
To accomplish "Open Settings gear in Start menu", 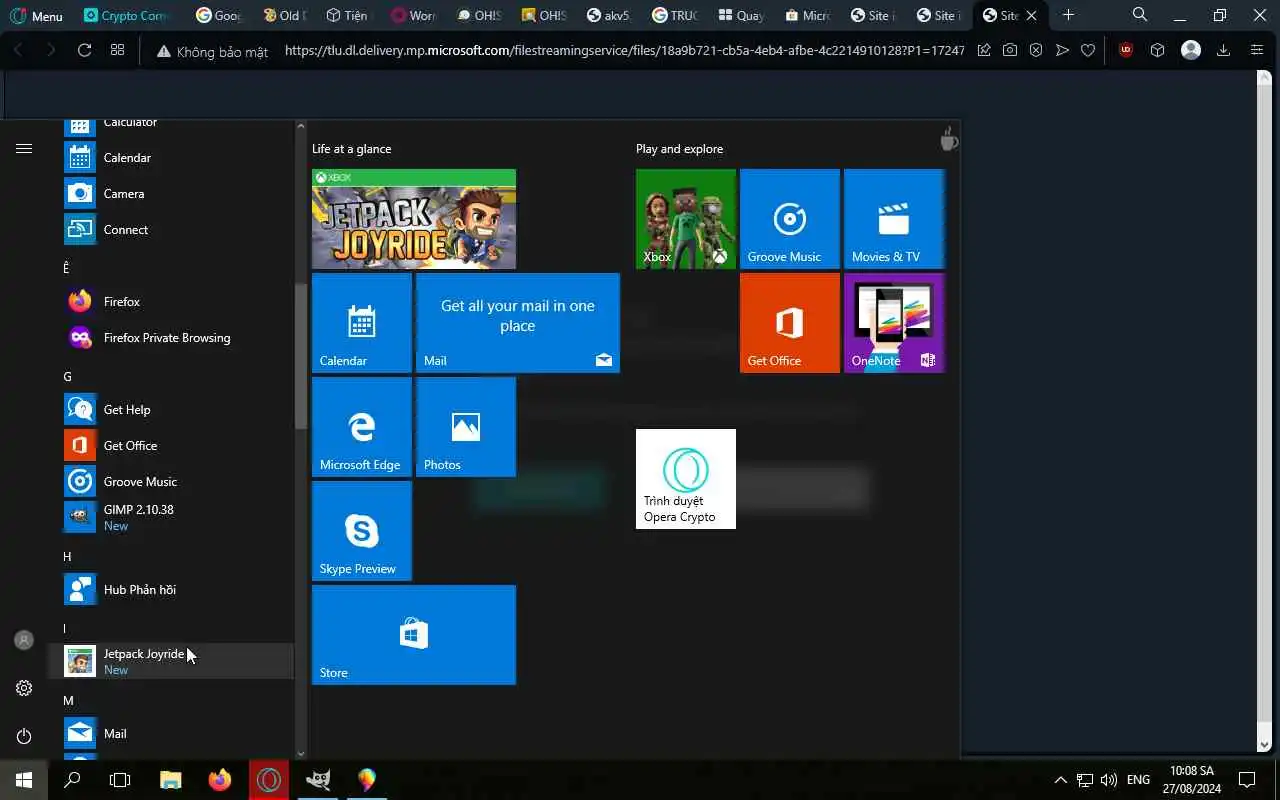I will pos(24,688).
